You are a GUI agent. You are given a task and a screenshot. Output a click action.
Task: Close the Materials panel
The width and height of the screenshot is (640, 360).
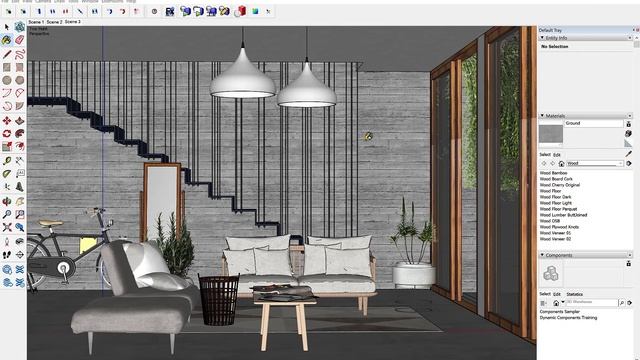tap(630, 116)
